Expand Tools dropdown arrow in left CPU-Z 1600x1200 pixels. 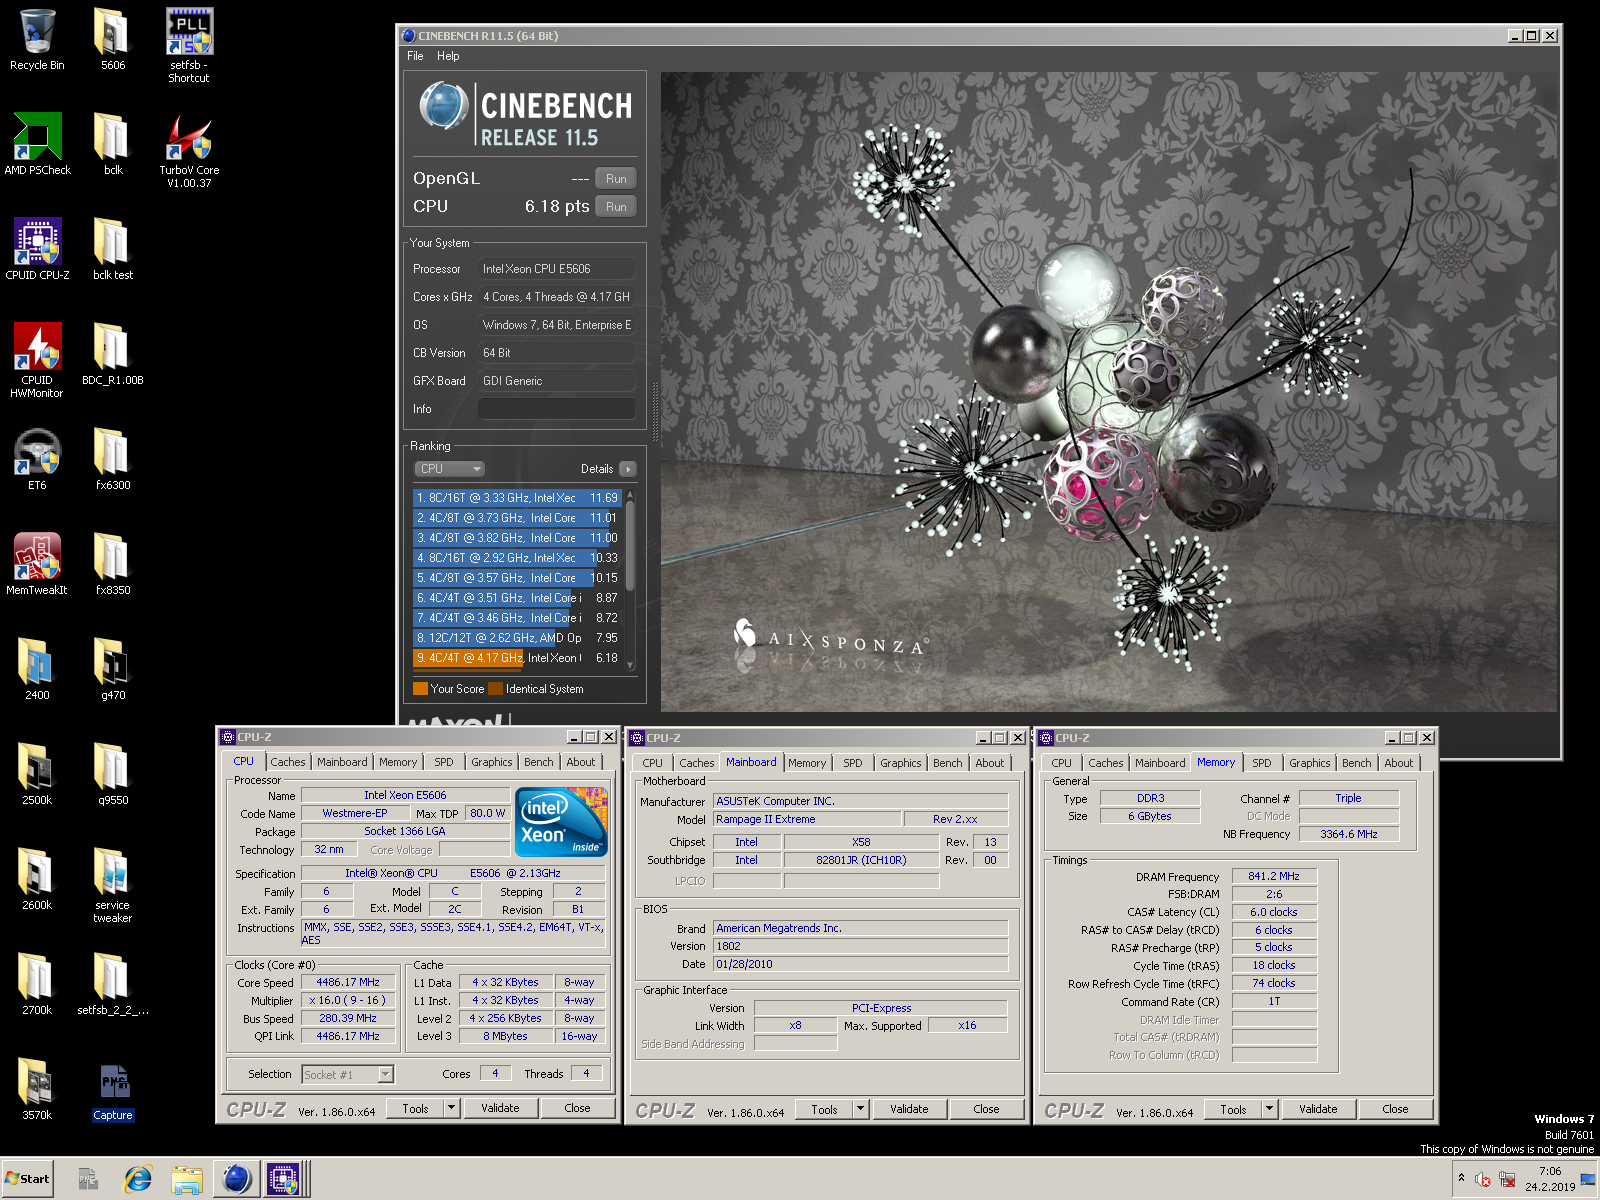(451, 1109)
